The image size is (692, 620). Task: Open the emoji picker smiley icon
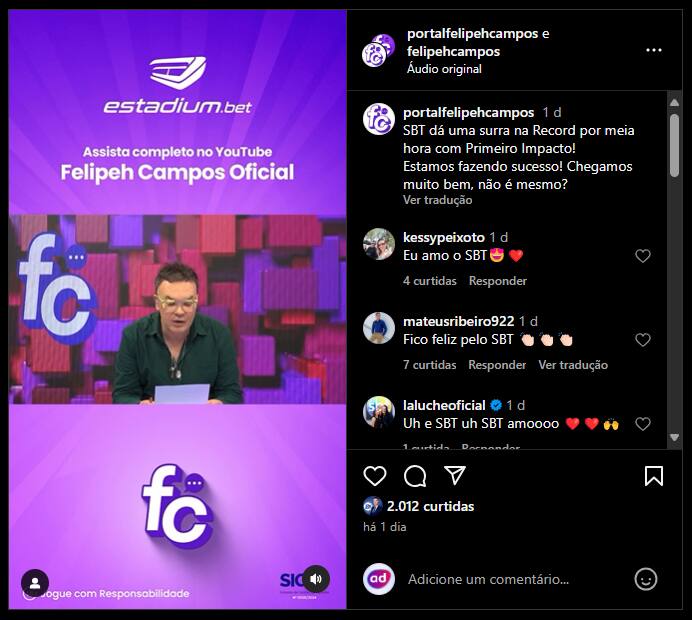click(646, 579)
